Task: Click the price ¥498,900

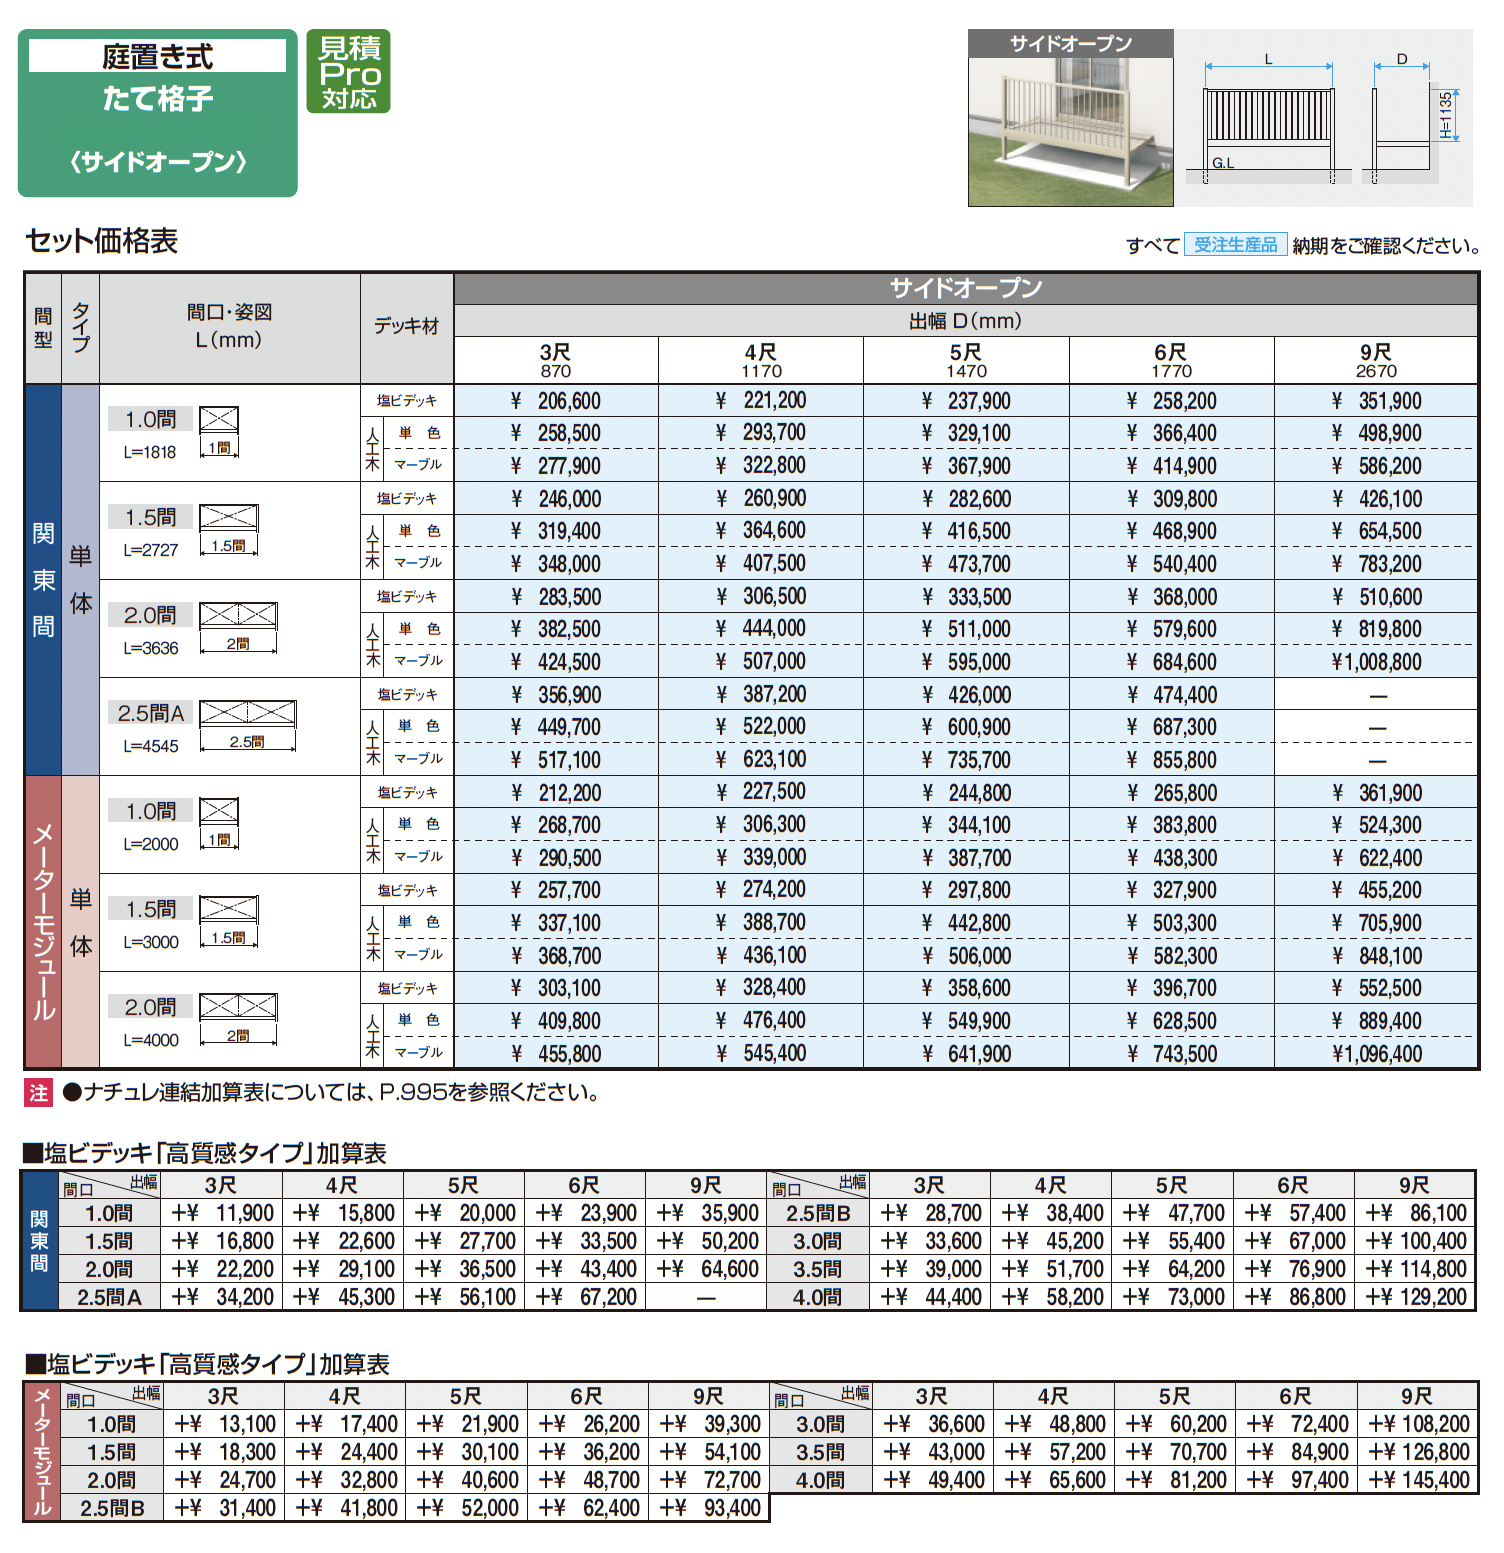Action: point(1376,433)
